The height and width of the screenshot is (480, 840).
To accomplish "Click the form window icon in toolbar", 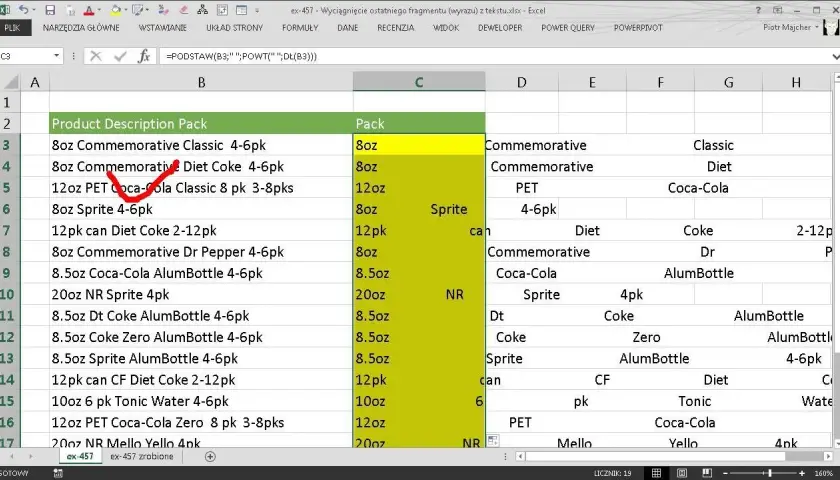I will click(x=241, y=10).
